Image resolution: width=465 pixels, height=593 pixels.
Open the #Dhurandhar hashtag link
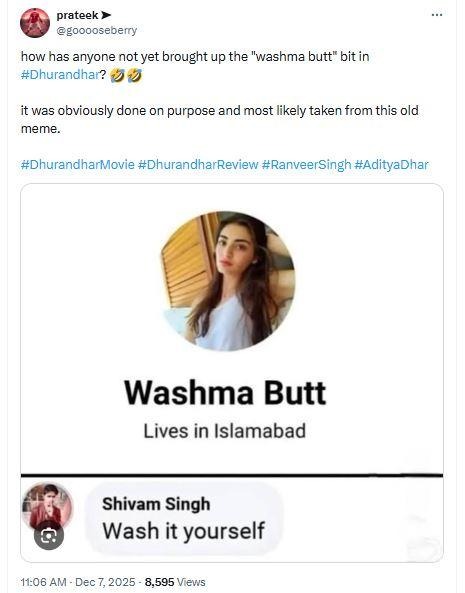coord(60,75)
